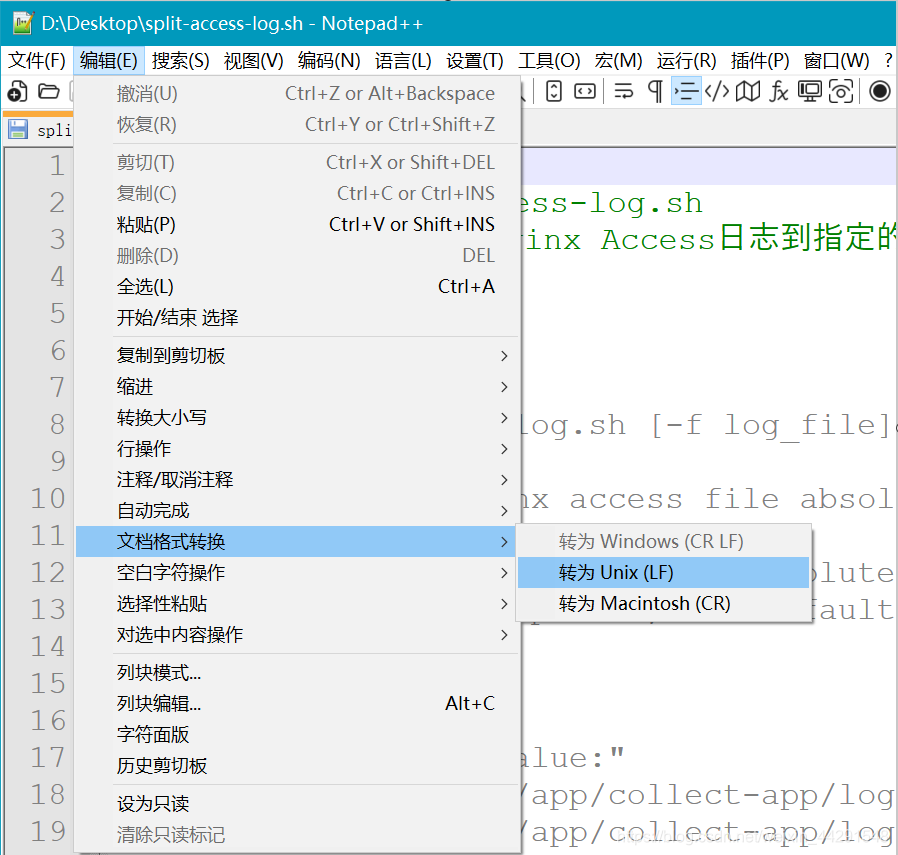The width and height of the screenshot is (898, 855).
Task: Open the 宏(M) menu
Action: tap(619, 60)
